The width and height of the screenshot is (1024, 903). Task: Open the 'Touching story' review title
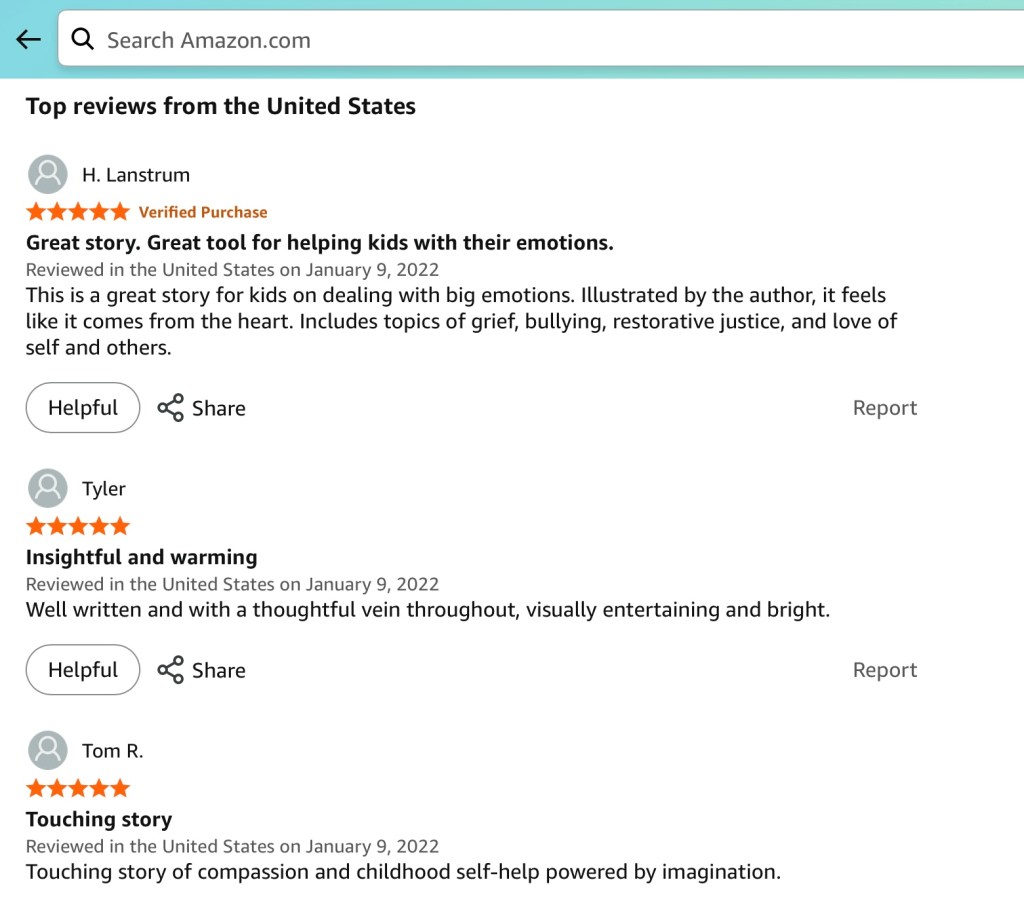99,819
